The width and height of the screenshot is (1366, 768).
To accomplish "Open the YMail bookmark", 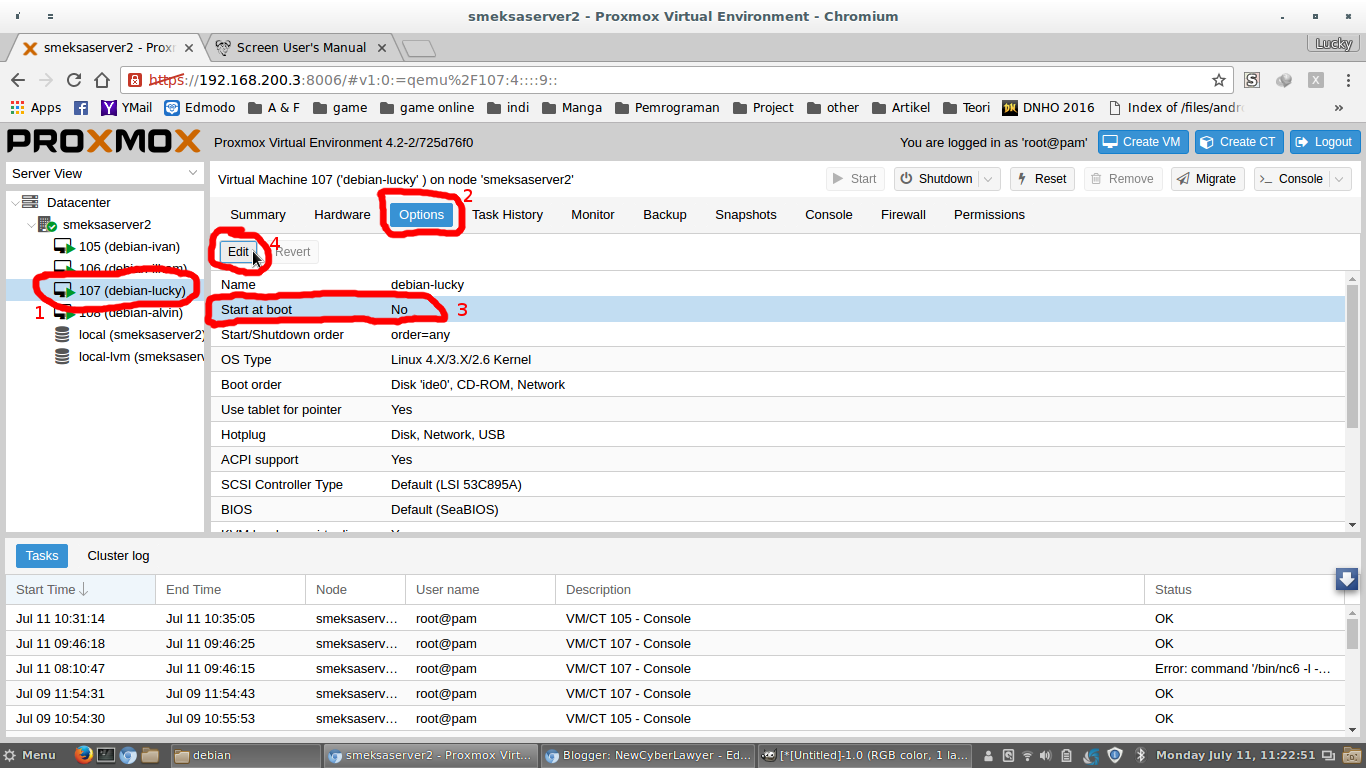I will [x=126, y=107].
